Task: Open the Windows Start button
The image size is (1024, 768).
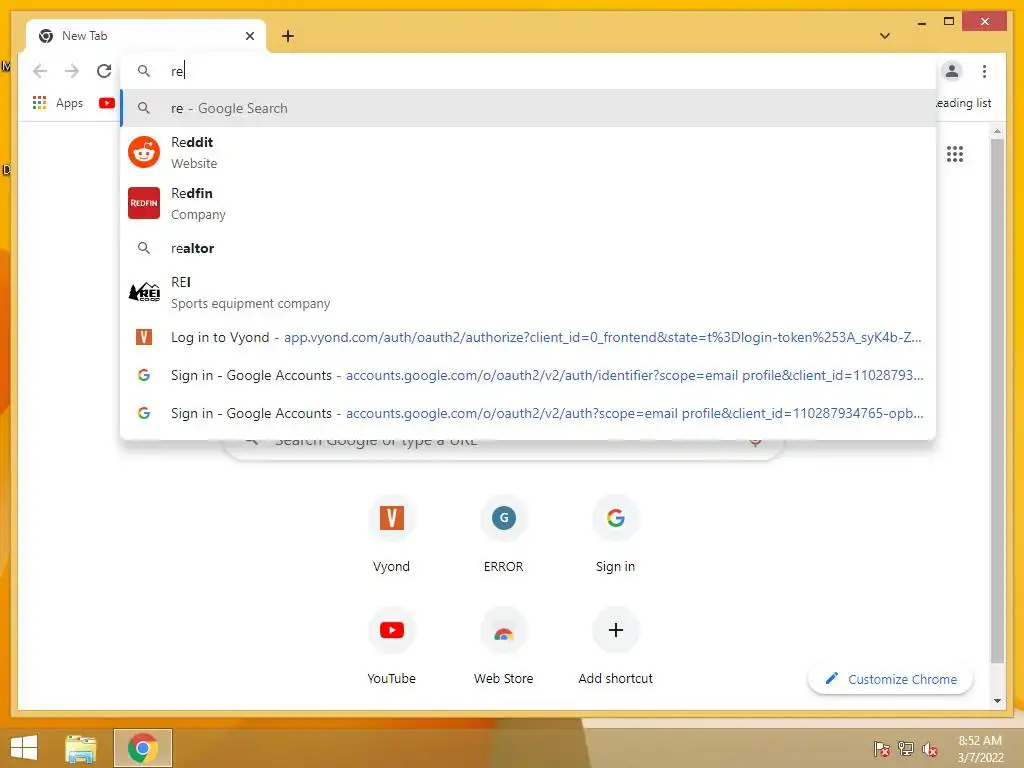Action: (24, 748)
